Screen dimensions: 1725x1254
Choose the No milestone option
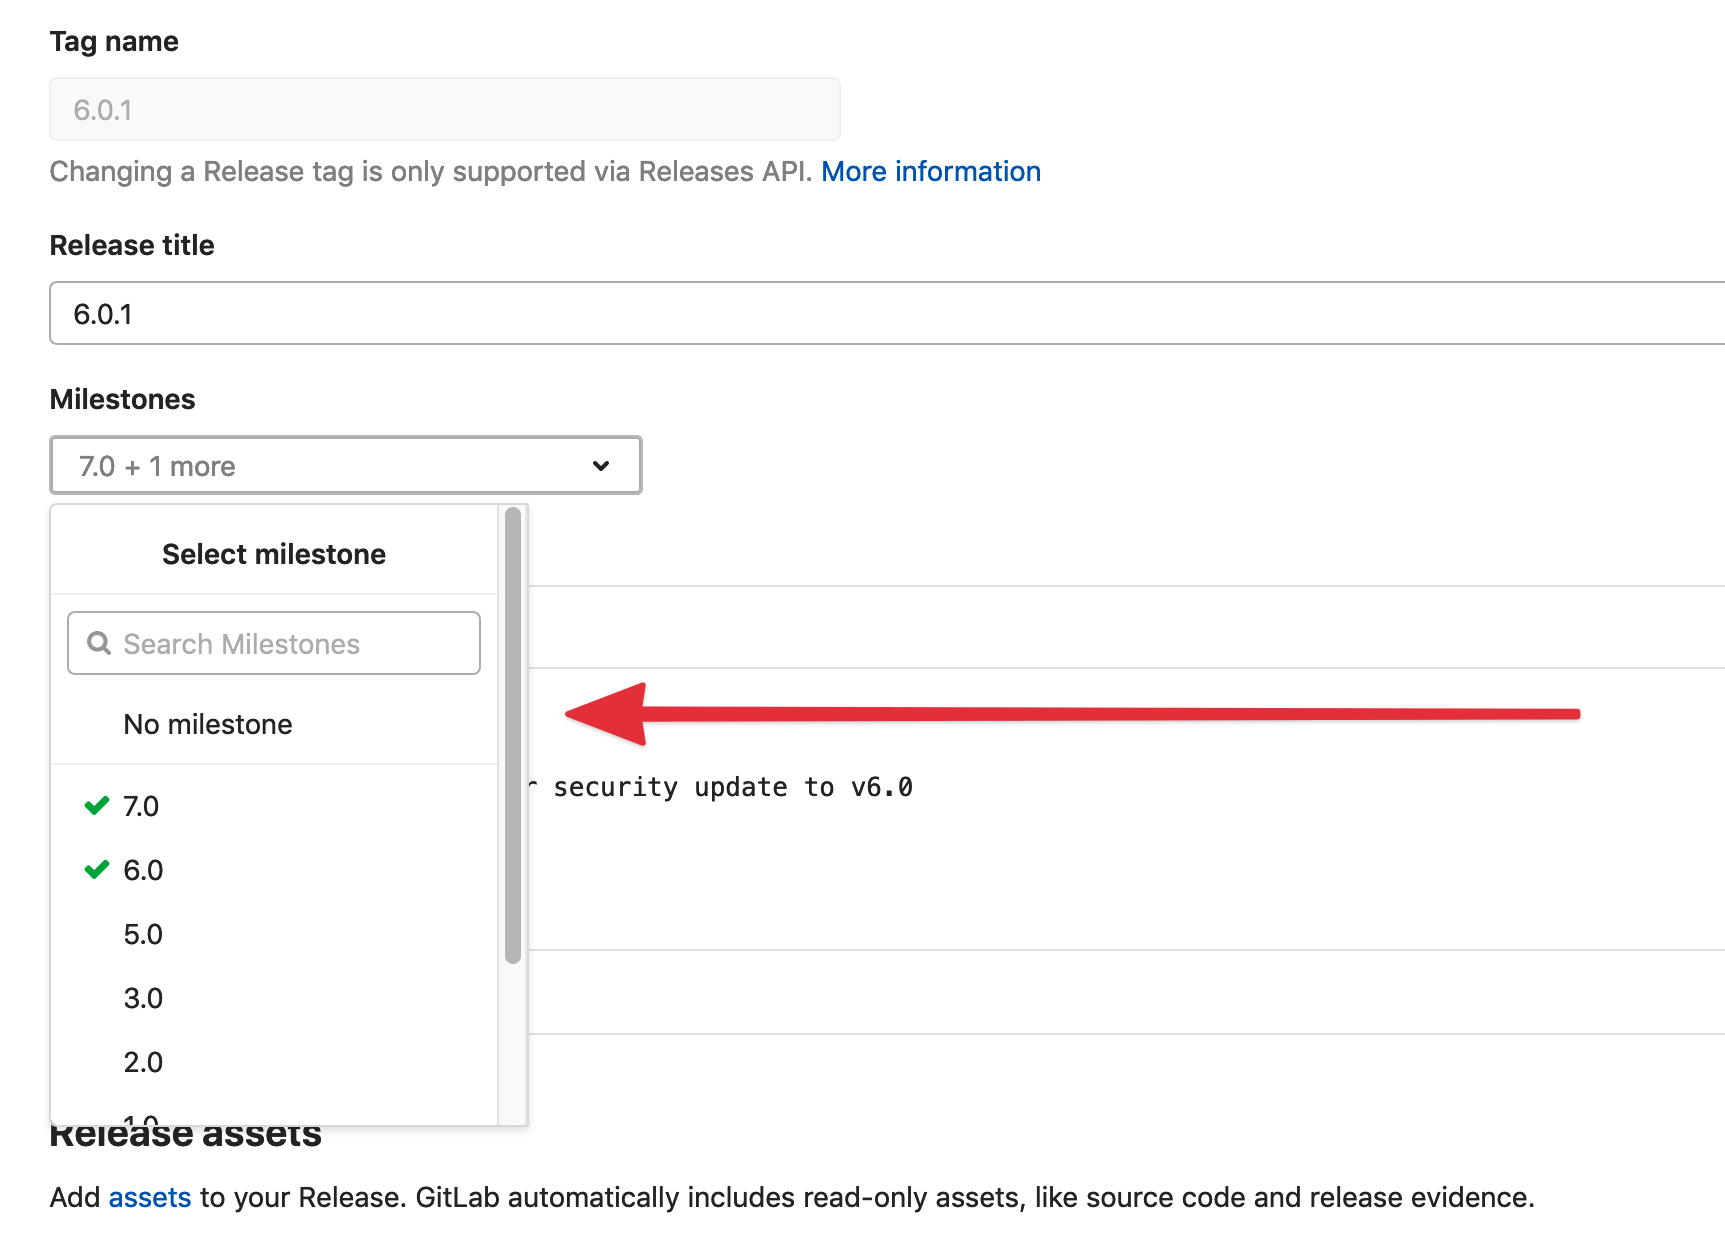pyautogui.click(x=207, y=724)
